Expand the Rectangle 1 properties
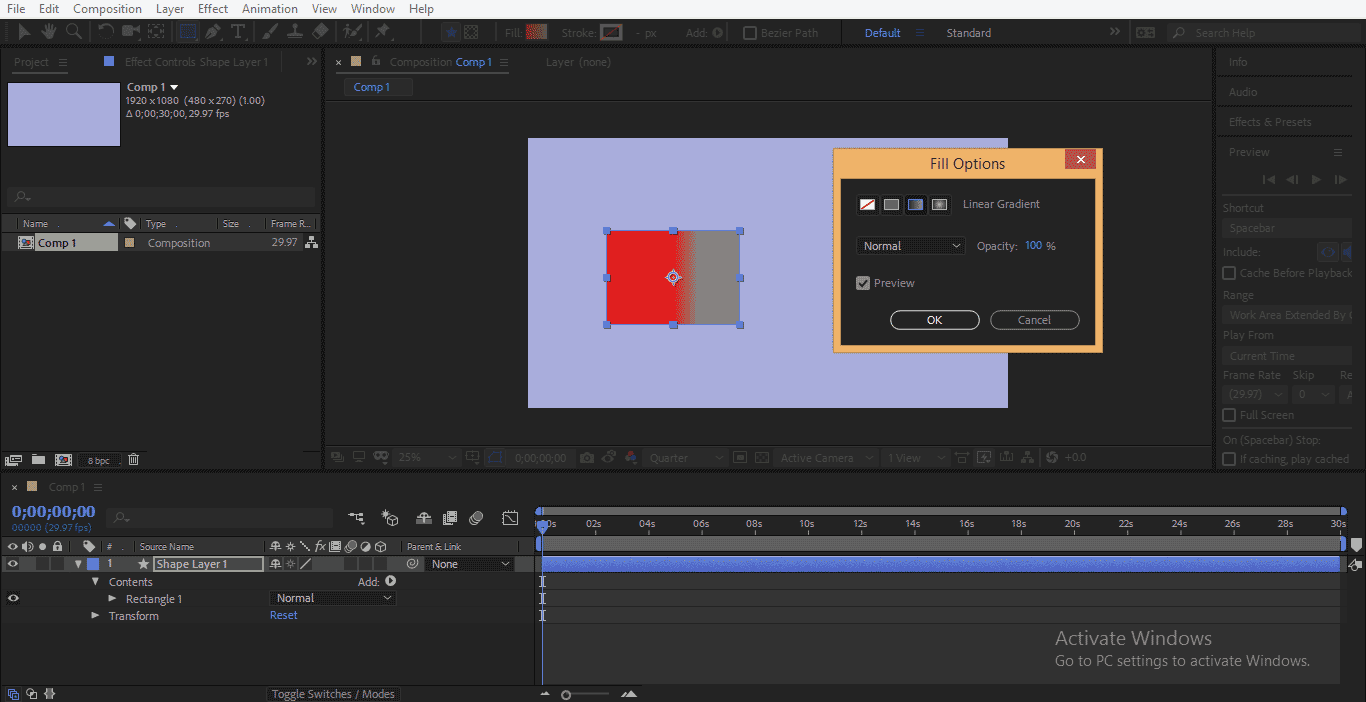This screenshot has height=702, width=1366. pos(113,598)
